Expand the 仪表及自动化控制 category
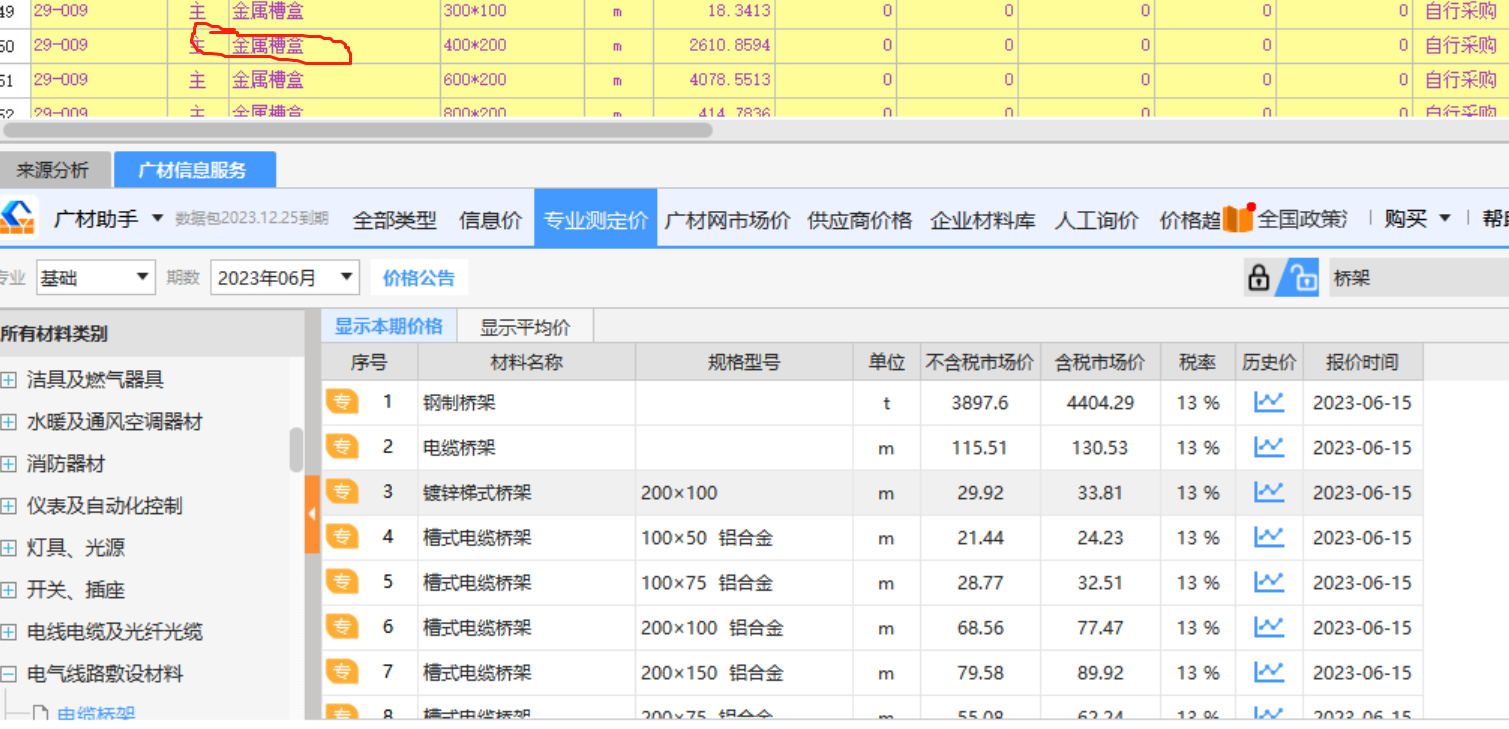 [x=8, y=506]
